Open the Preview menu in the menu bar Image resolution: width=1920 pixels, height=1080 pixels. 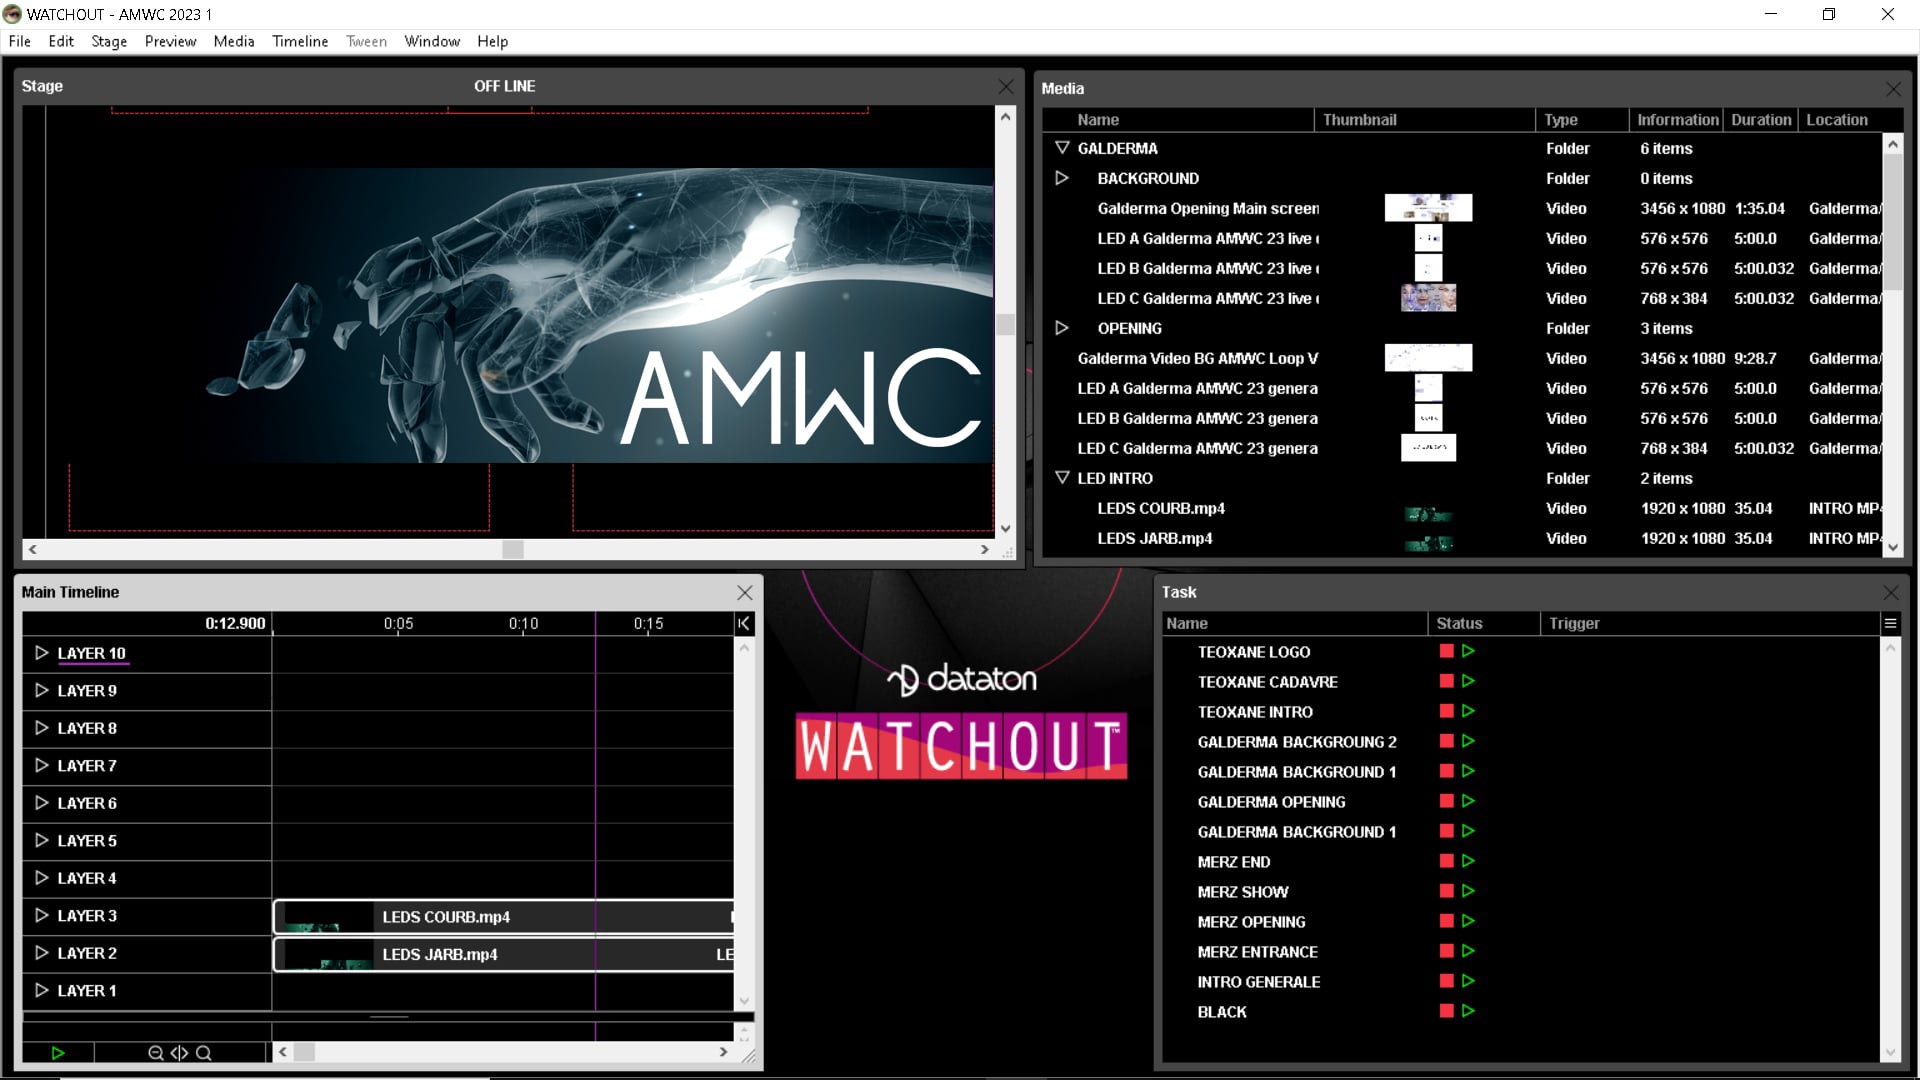click(170, 41)
